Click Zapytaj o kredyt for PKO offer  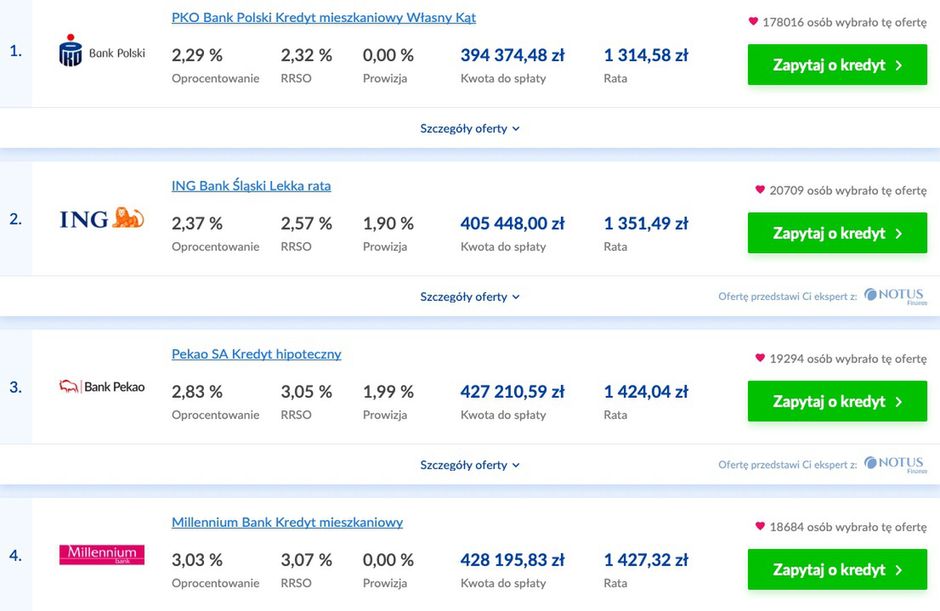pyautogui.click(x=837, y=64)
